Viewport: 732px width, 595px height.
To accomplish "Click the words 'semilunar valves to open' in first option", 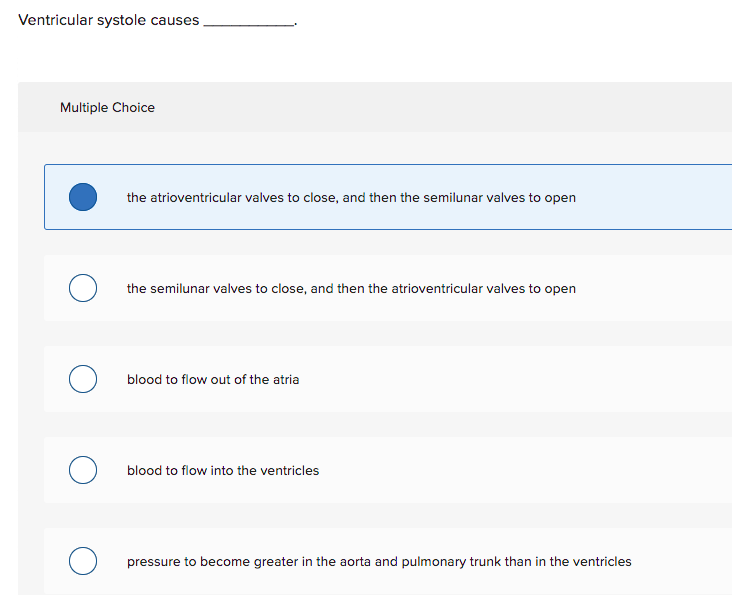I will (x=500, y=198).
